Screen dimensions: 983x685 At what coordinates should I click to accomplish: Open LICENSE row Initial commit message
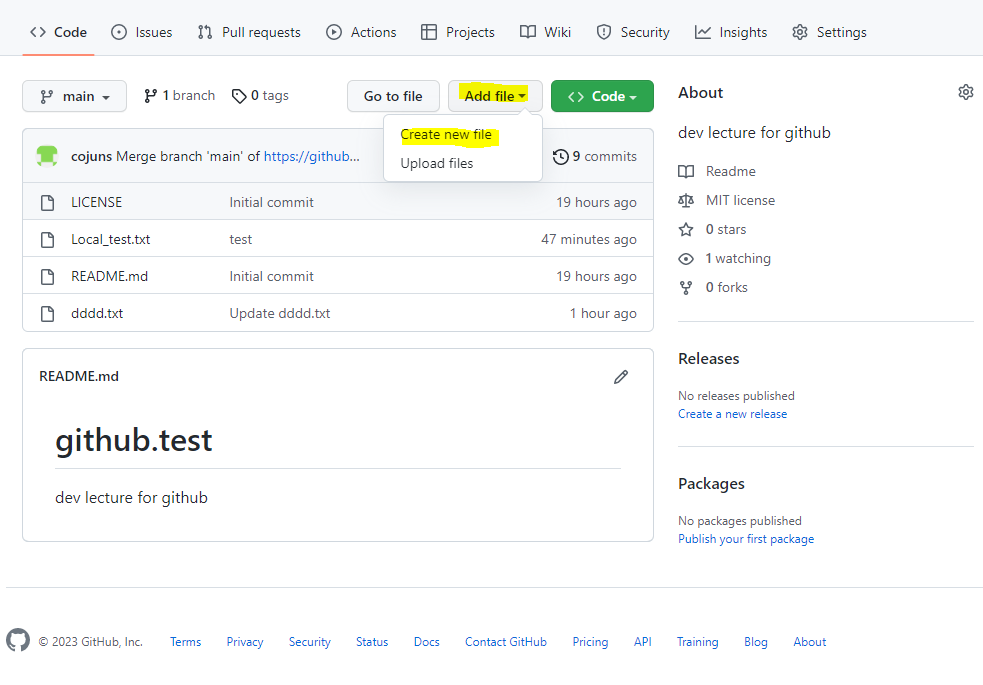click(x=271, y=202)
